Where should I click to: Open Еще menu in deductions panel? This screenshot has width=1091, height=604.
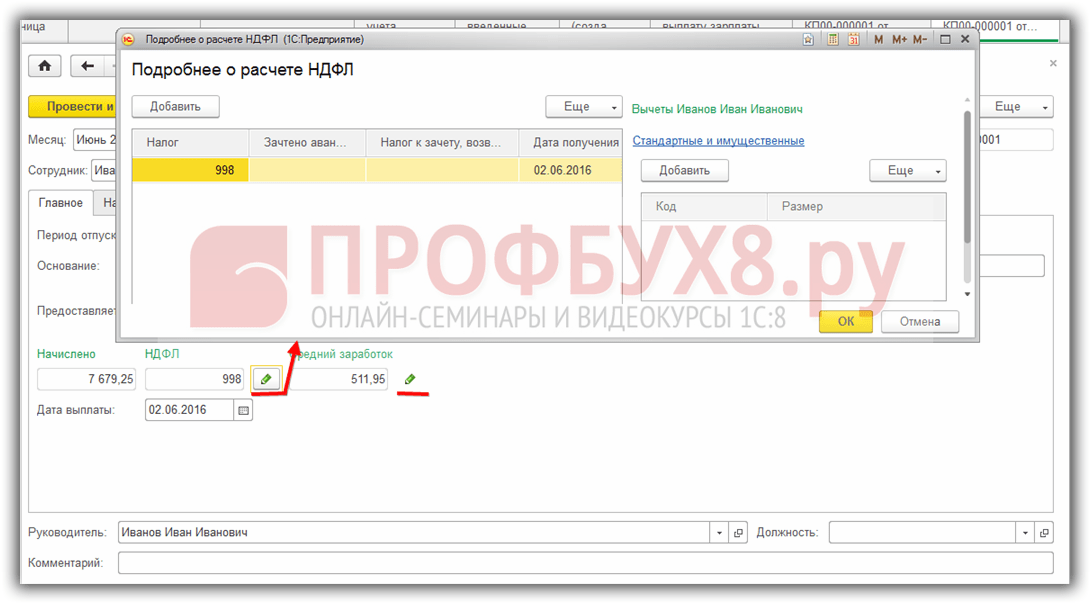point(907,170)
